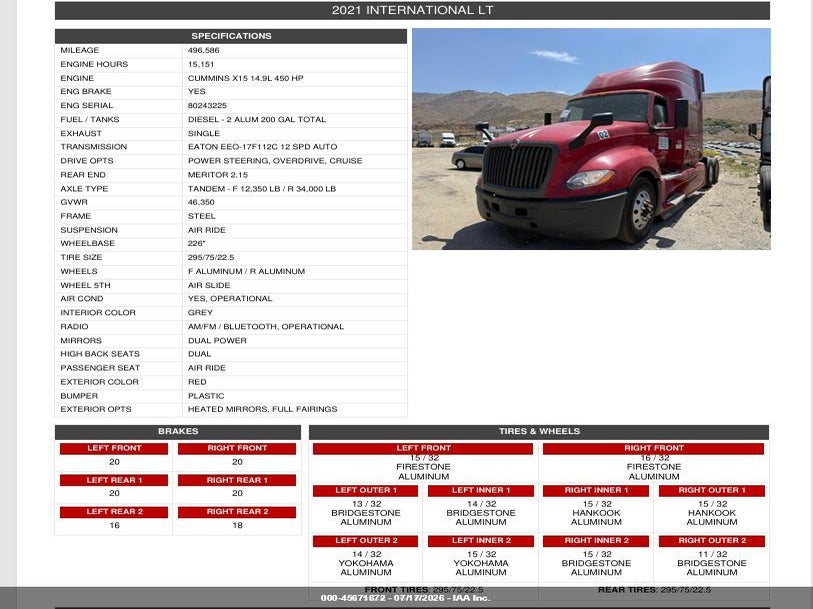Select the RIGHT FRONT tire header
Viewport: 813px width, 609px height.
coord(653,448)
